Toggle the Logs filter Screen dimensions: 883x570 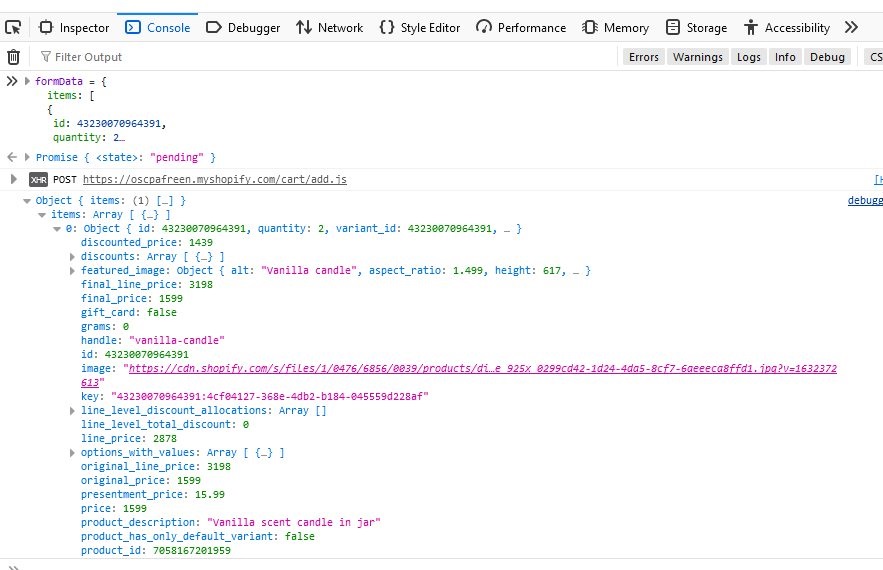(748, 57)
